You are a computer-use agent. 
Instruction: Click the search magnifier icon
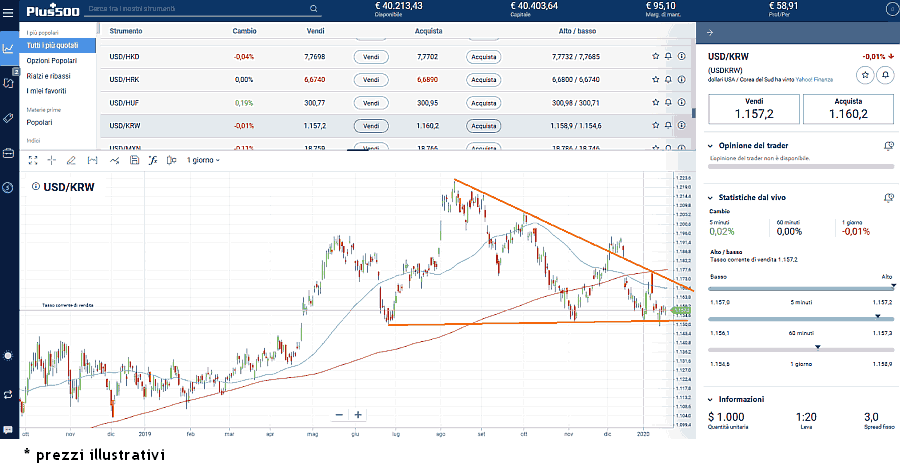point(315,8)
